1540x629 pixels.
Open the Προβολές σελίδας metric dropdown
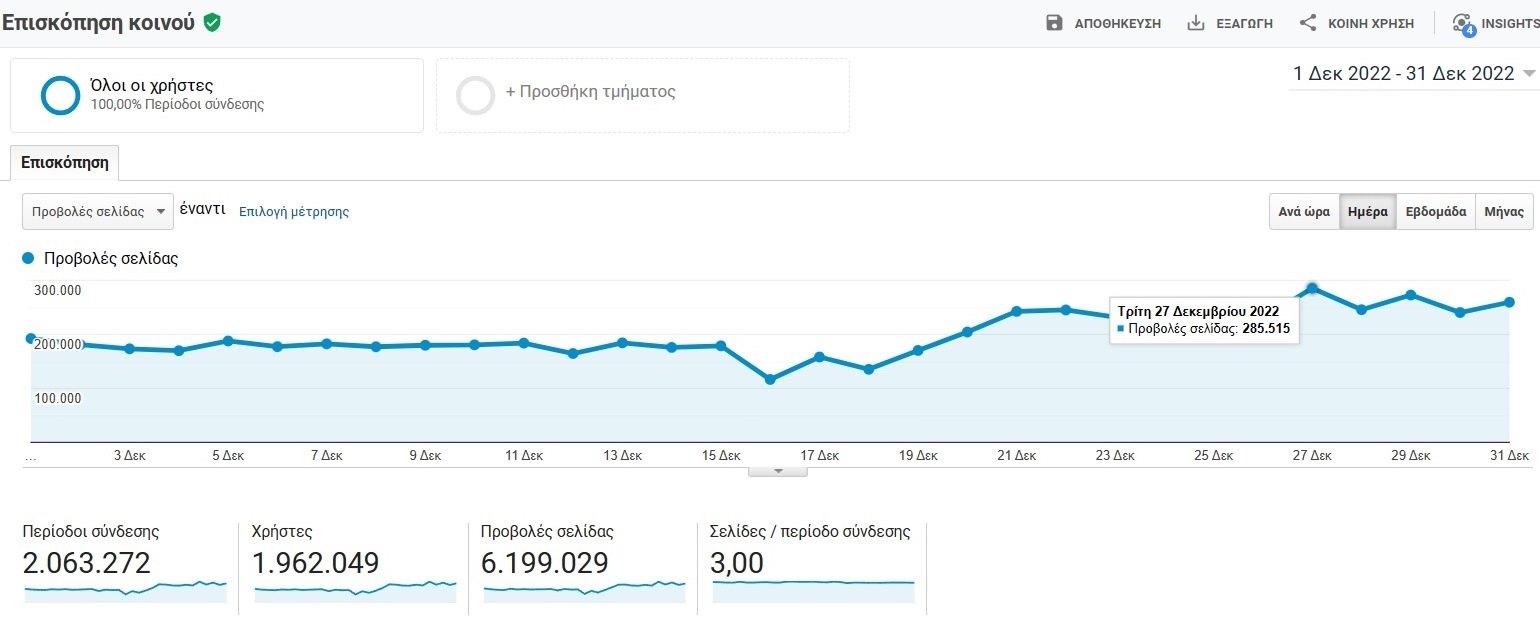pyautogui.click(x=97, y=212)
